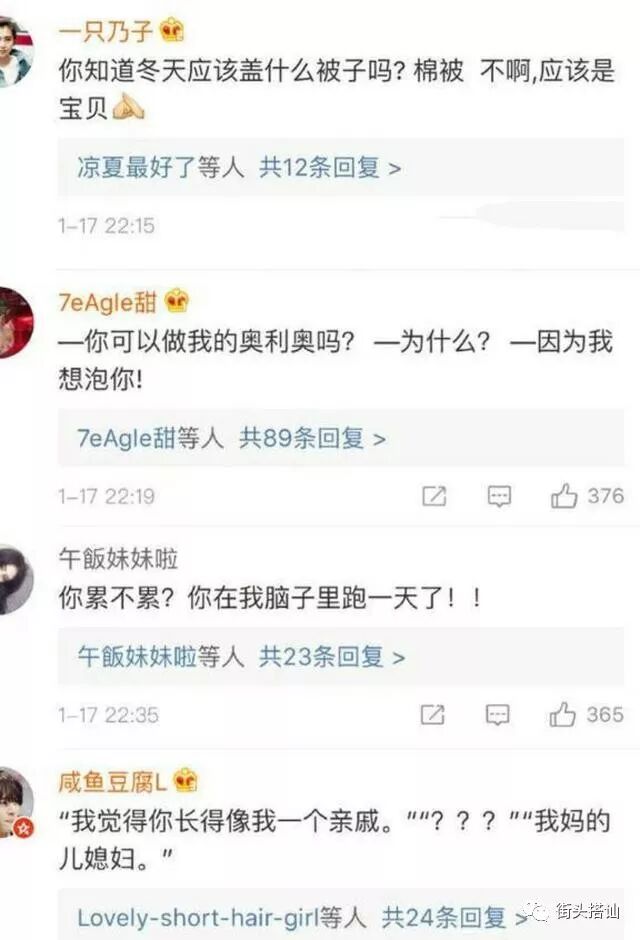
Task: Expand the 共24条回复 replies thread
Action: 454,918
